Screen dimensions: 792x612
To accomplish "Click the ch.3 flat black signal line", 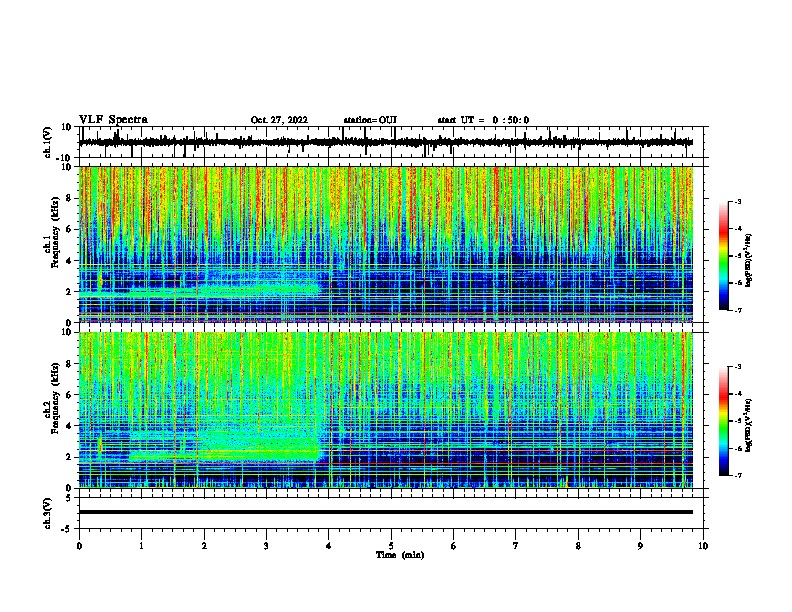I will click(x=386, y=512).
